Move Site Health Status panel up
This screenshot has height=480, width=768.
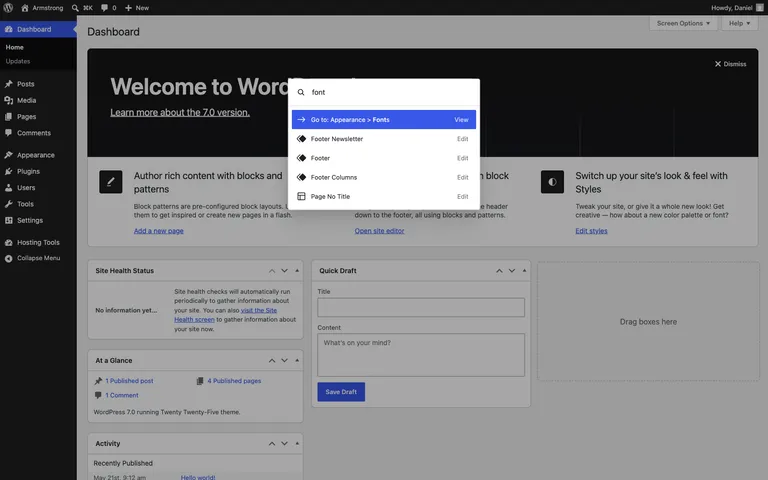point(272,271)
